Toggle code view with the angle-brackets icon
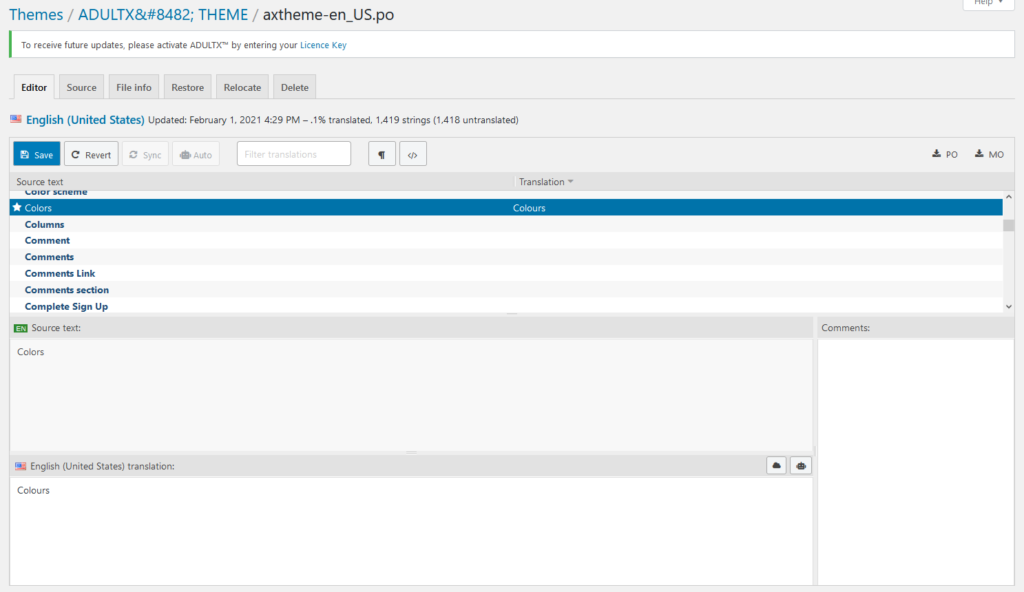Screen dimensions: 1024x592 413,154
